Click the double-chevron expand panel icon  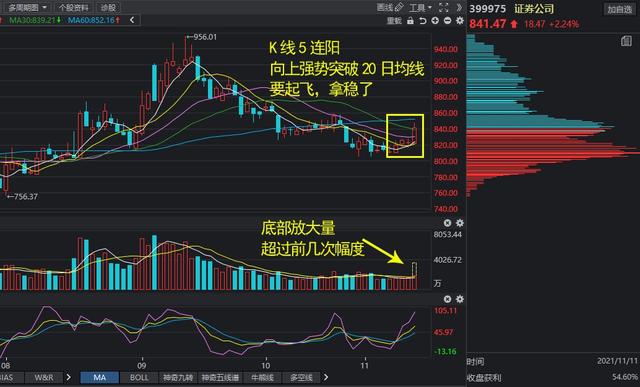pos(459,7)
